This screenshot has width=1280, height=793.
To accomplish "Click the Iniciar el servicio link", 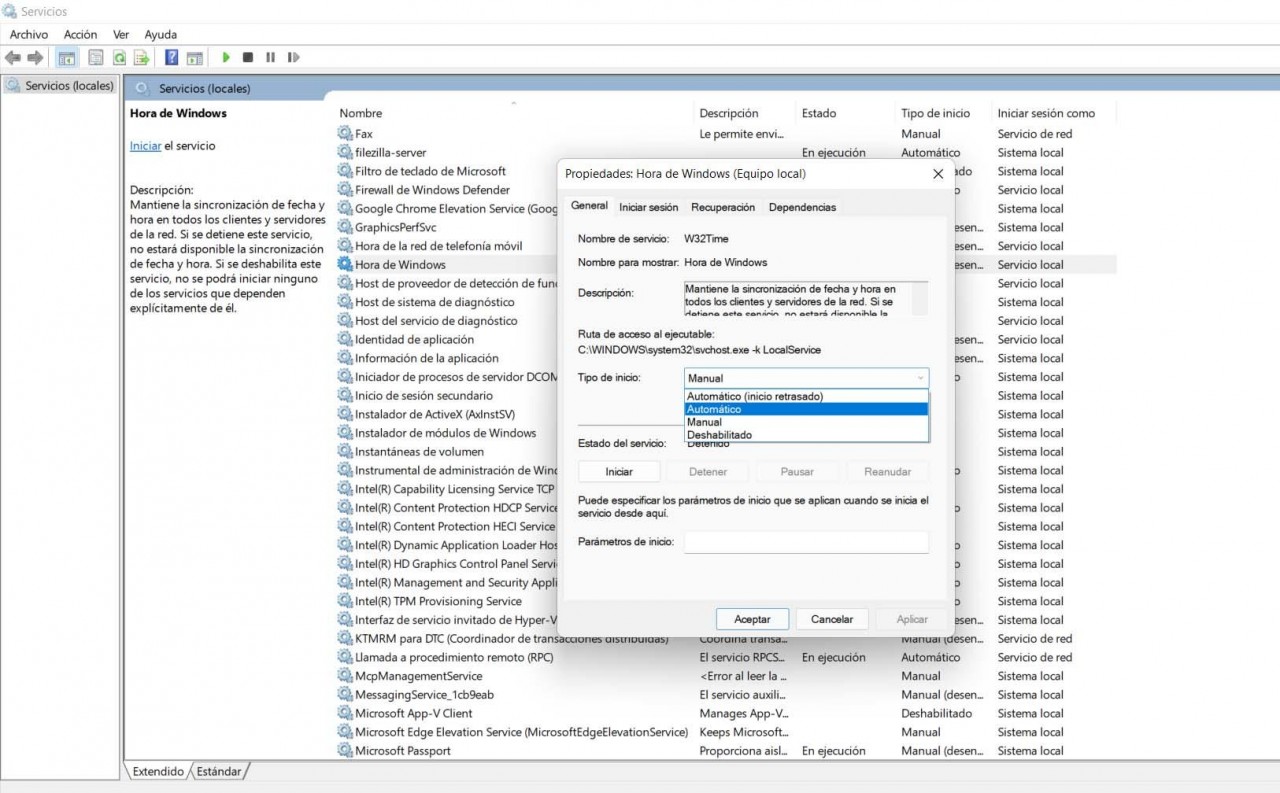I will pyautogui.click(x=145, y=146).
